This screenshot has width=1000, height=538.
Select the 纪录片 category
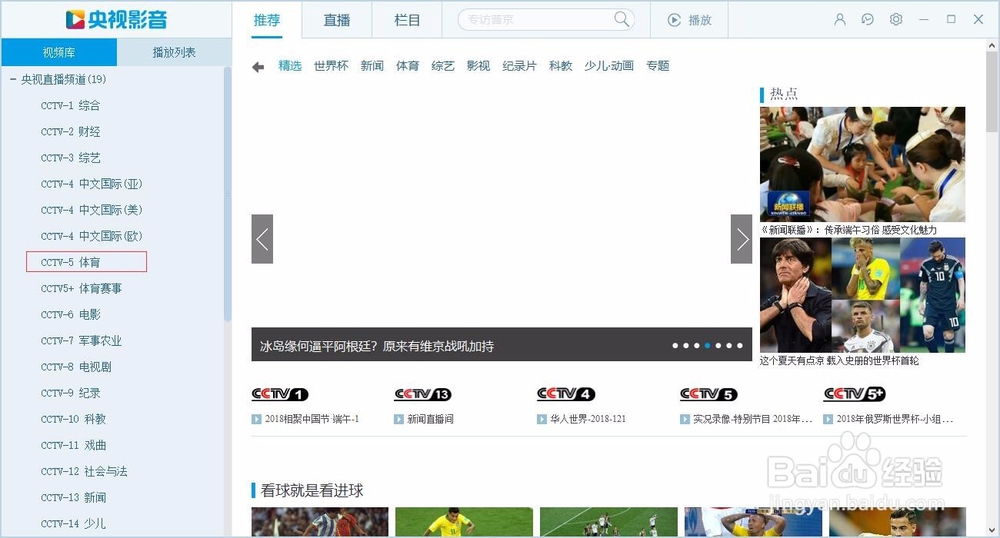tap(520, 66)
